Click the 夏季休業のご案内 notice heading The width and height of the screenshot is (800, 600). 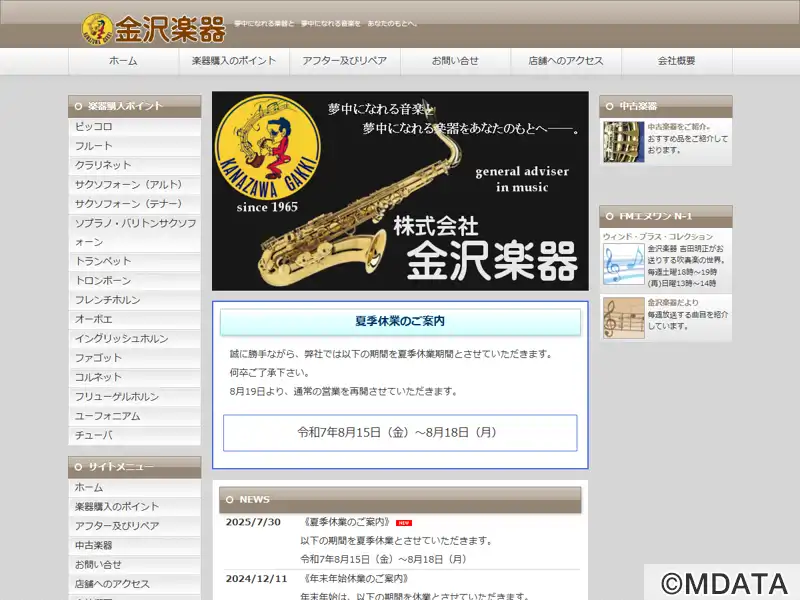[x=400, y=322]
